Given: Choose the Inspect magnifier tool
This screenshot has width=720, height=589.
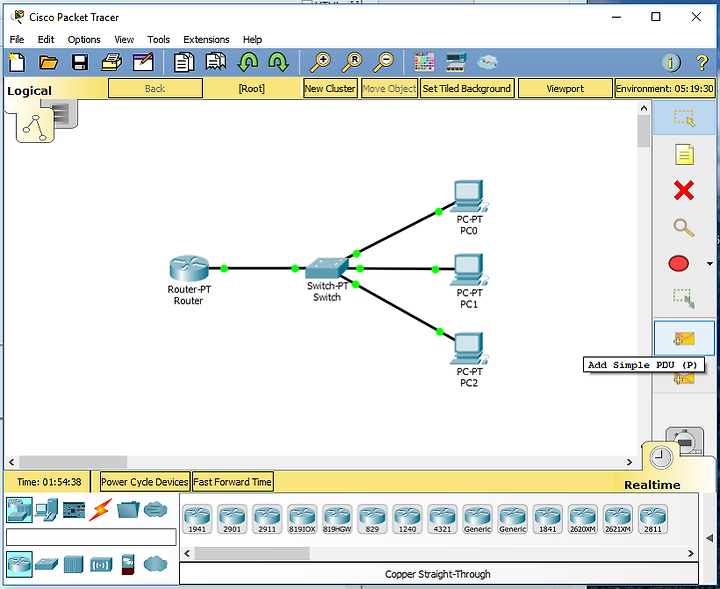Looking at the screenshot, I should pyautogui.click(x=684, y=227).
